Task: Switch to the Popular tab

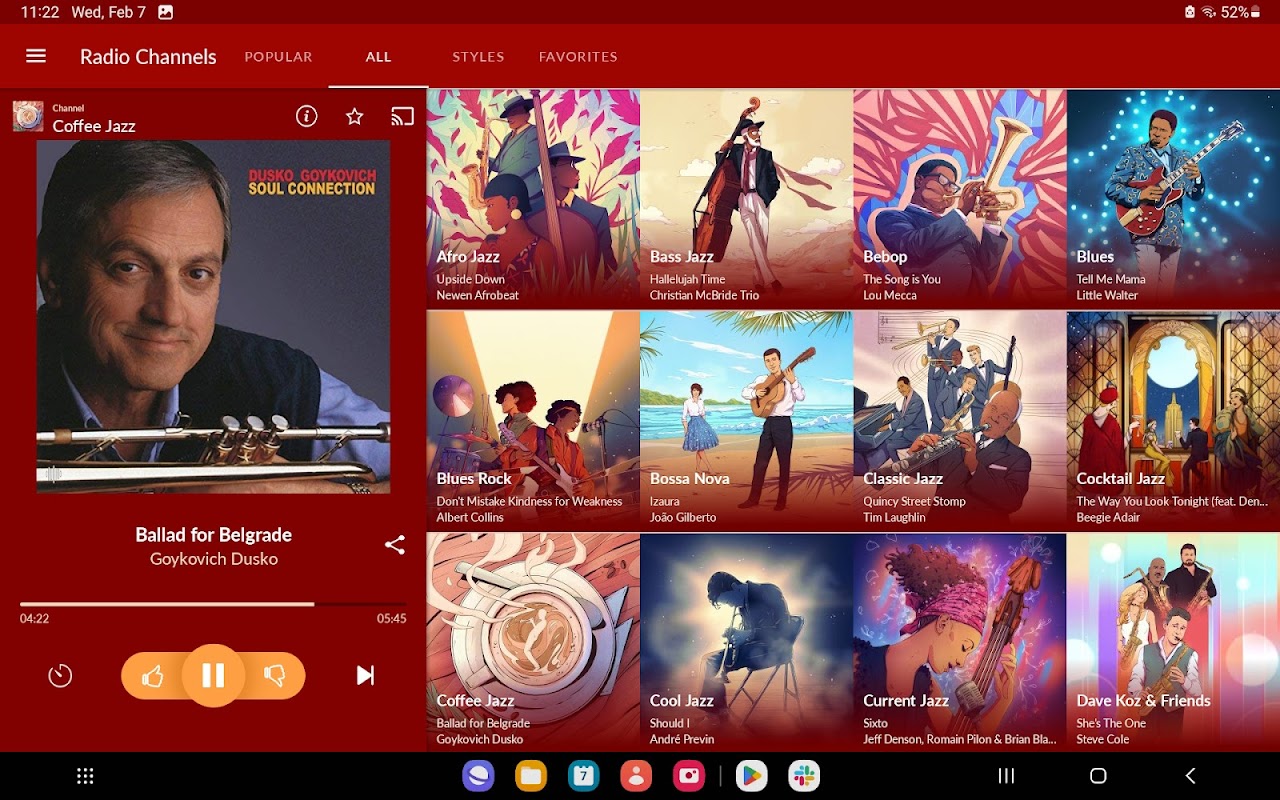Action: click(278, 57)
